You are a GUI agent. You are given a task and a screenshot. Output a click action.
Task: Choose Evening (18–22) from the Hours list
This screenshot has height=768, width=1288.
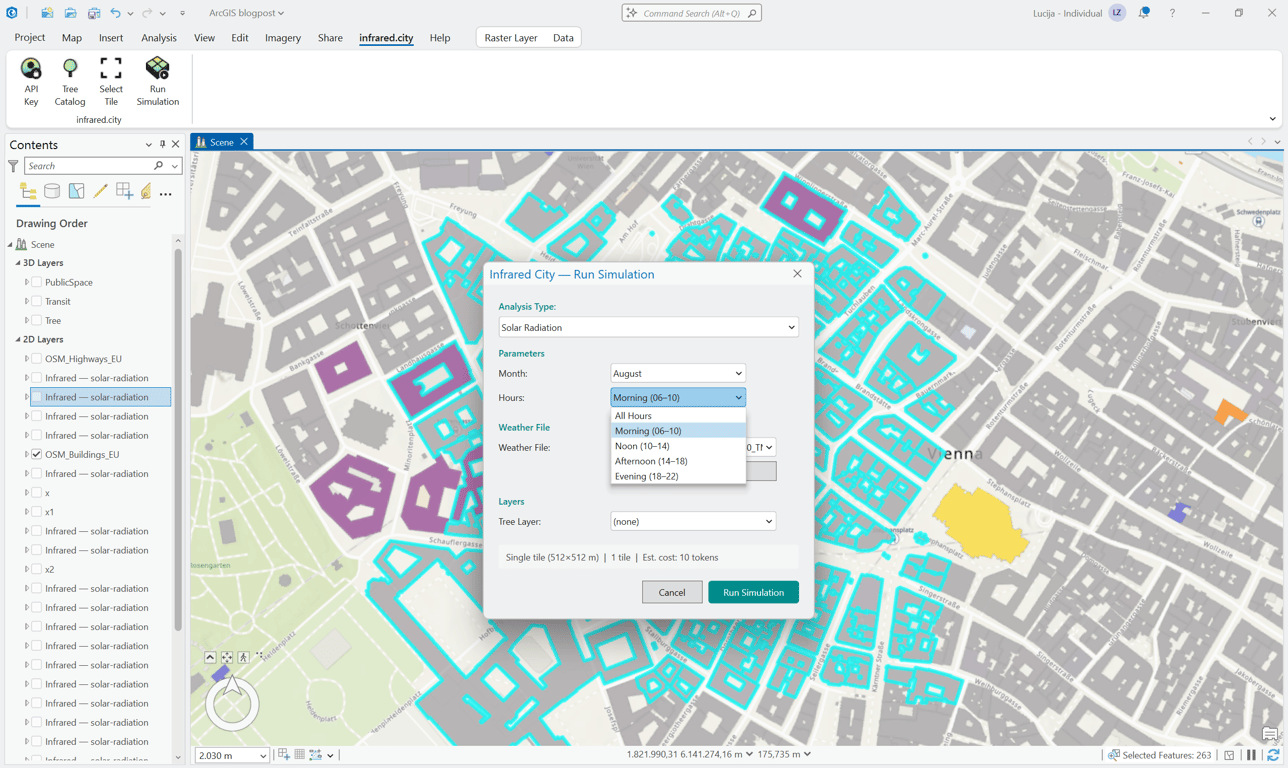678,476
